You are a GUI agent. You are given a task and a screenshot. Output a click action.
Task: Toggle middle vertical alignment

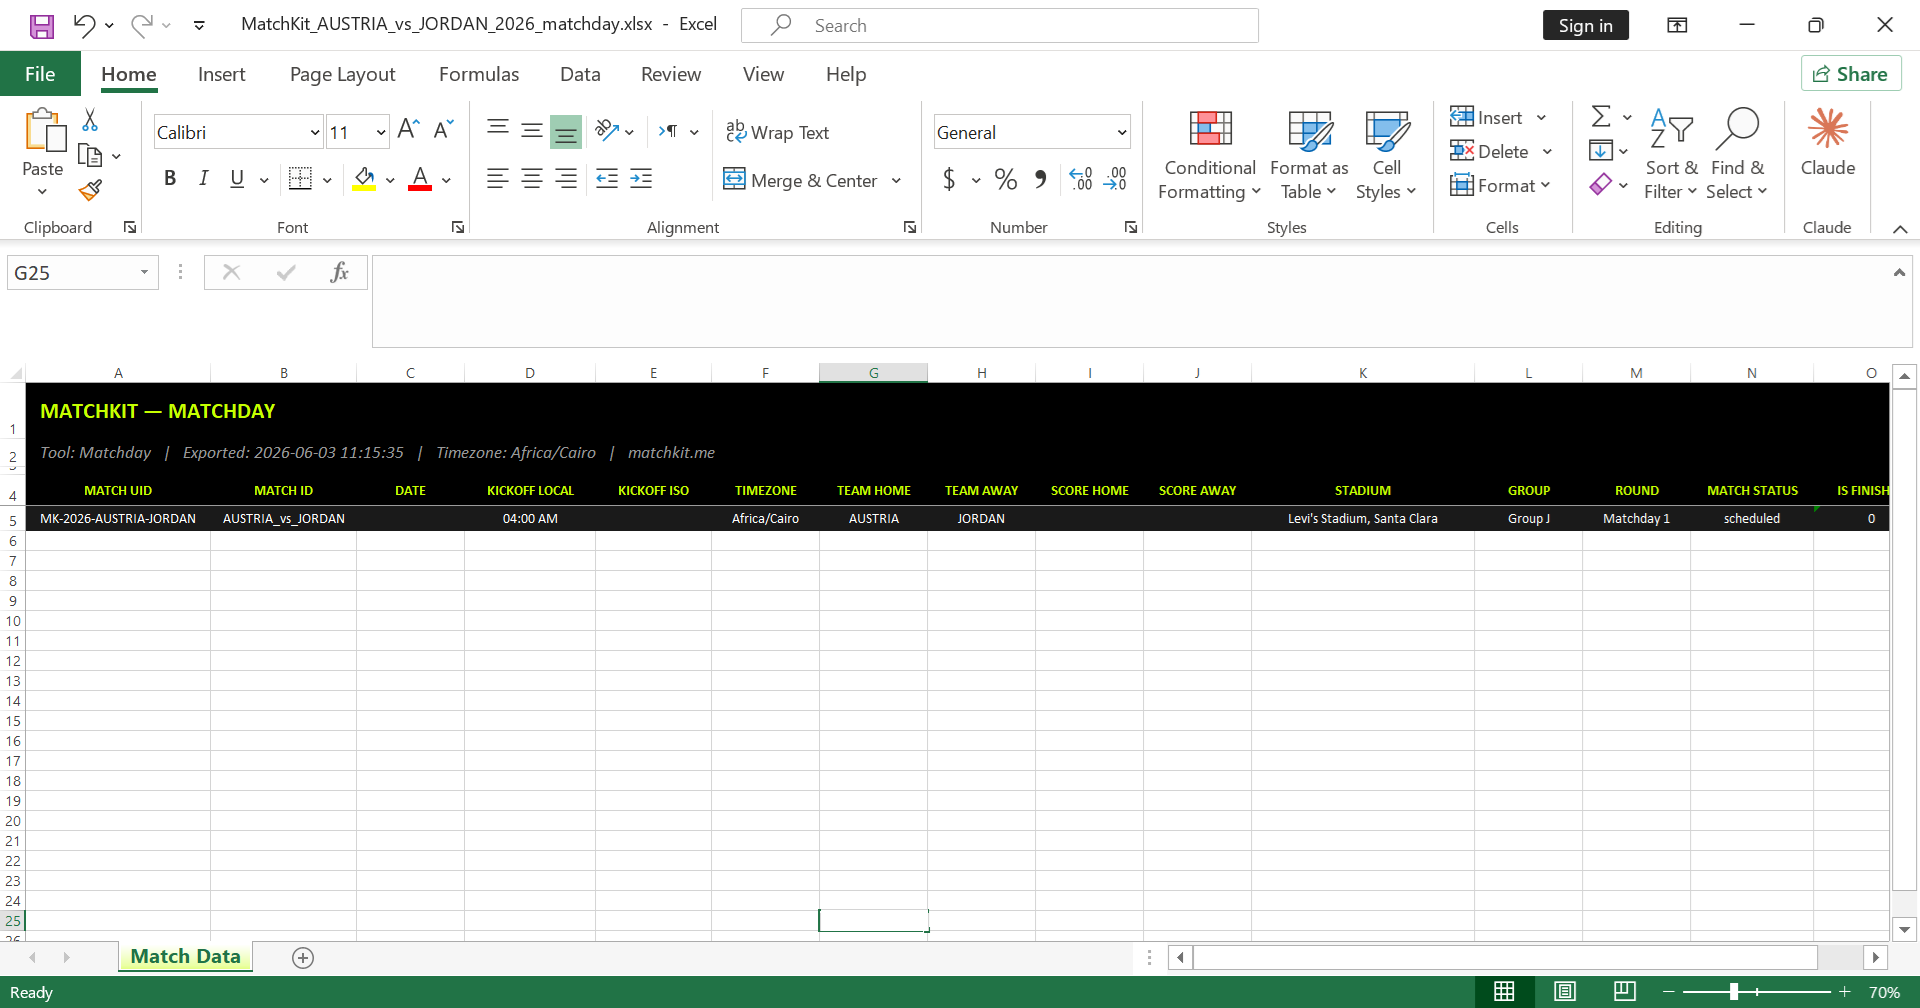(x=532, y=130)
